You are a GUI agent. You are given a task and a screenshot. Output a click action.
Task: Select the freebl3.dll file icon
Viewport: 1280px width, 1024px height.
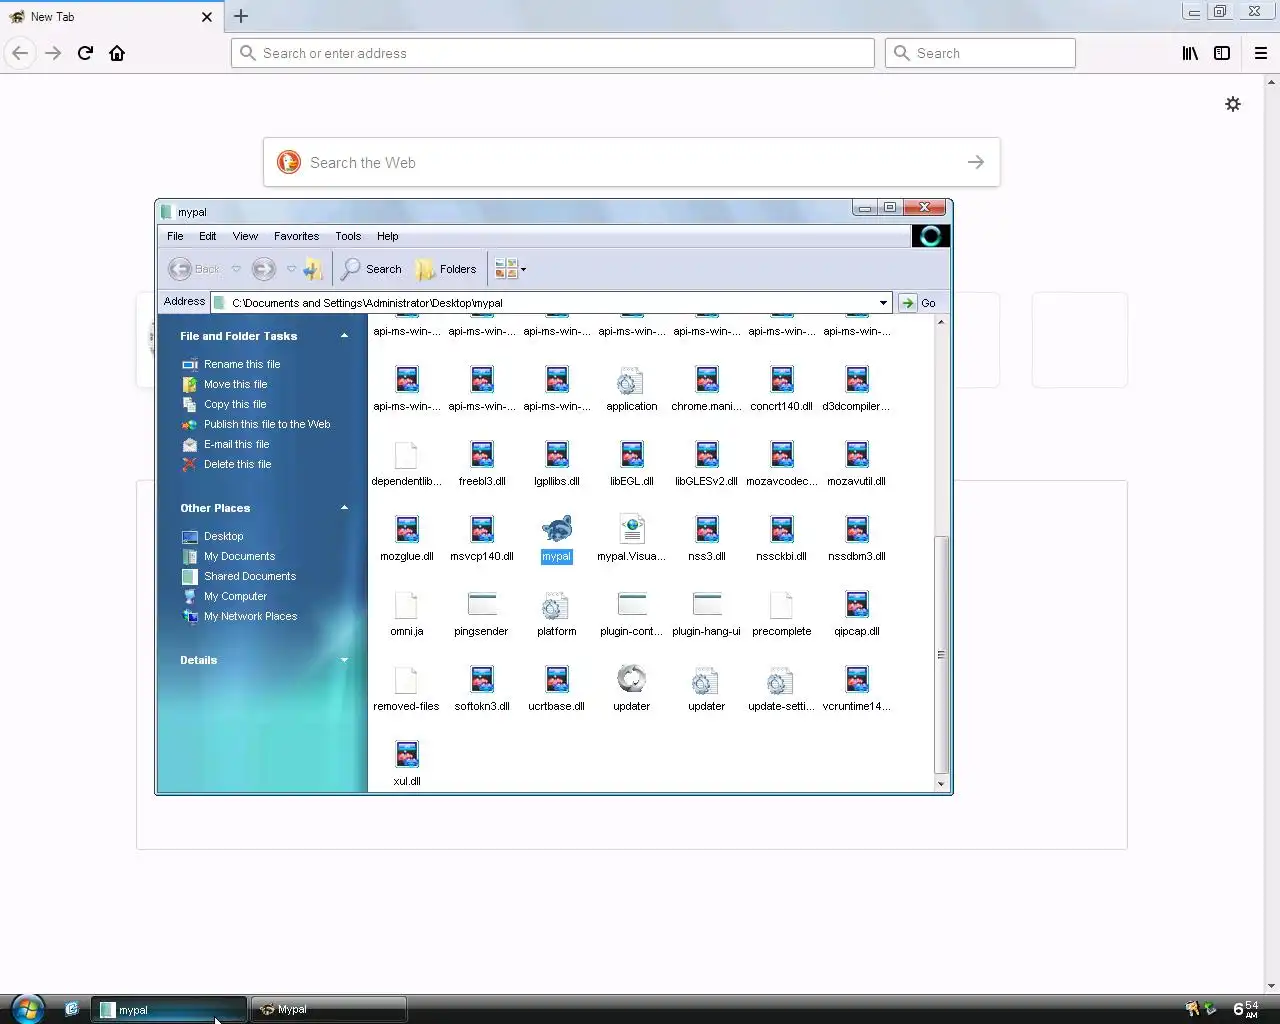482,454
